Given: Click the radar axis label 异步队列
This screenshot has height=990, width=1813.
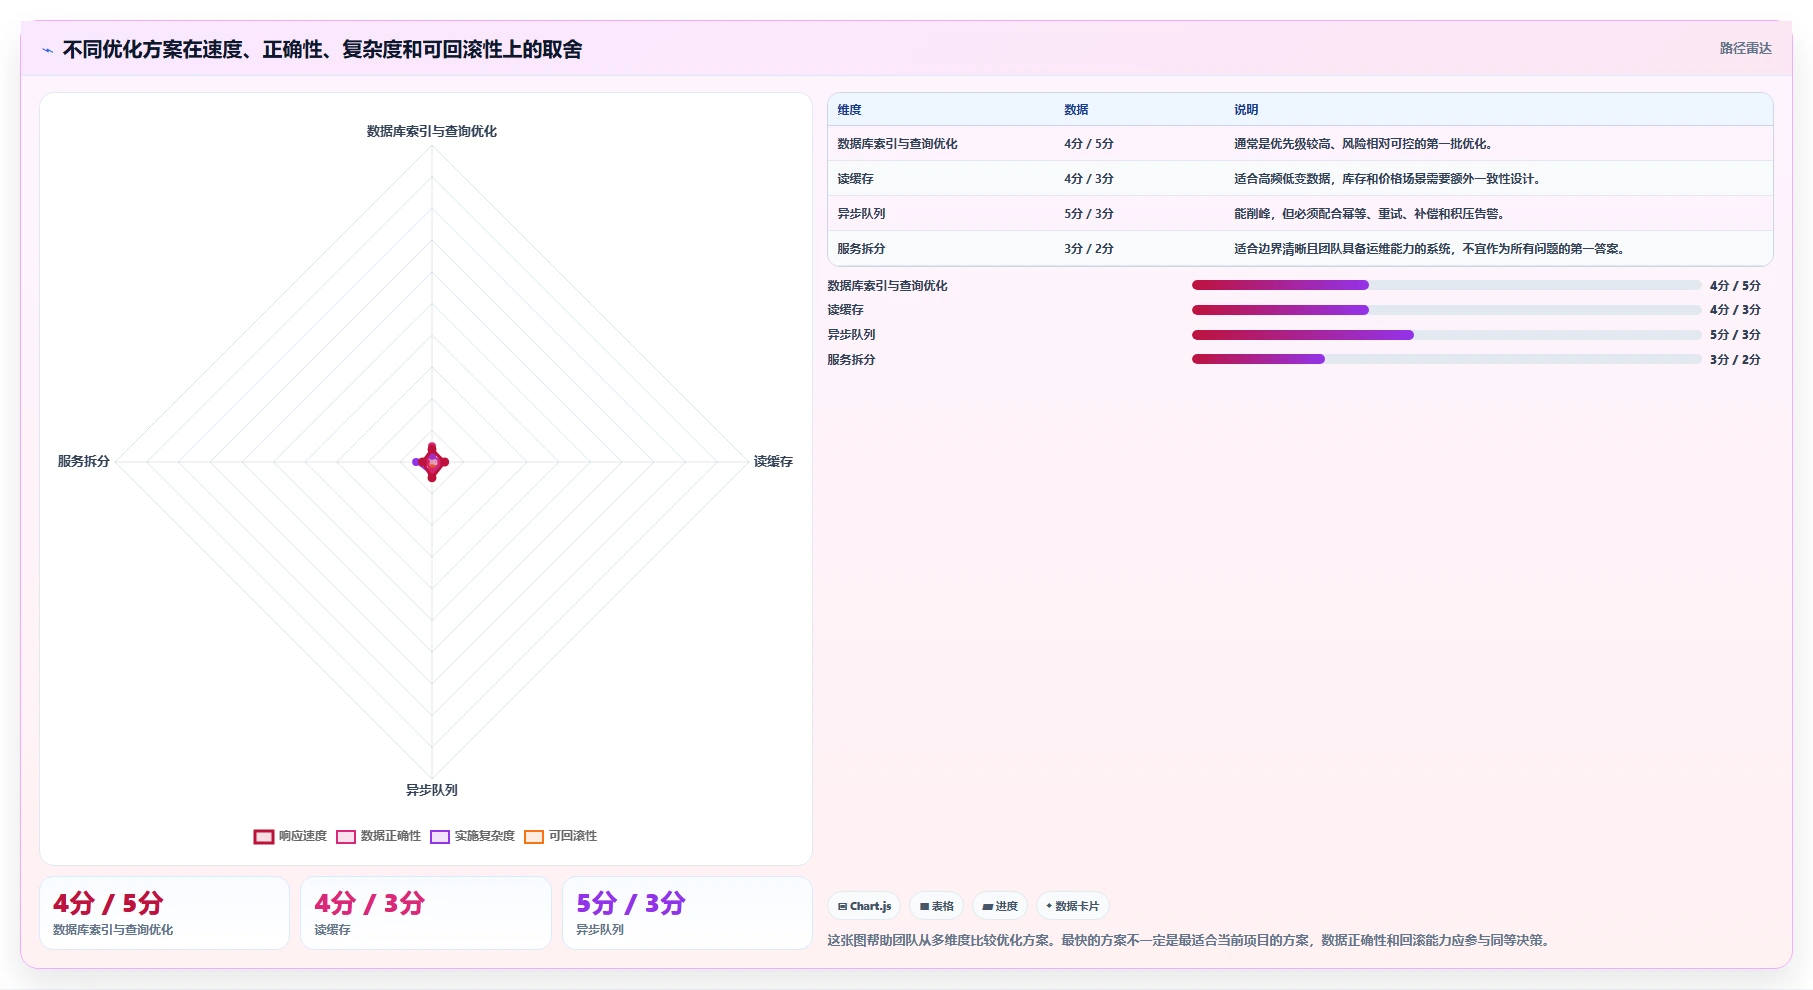Looking at the screenshot, I should tap(431, 790).
